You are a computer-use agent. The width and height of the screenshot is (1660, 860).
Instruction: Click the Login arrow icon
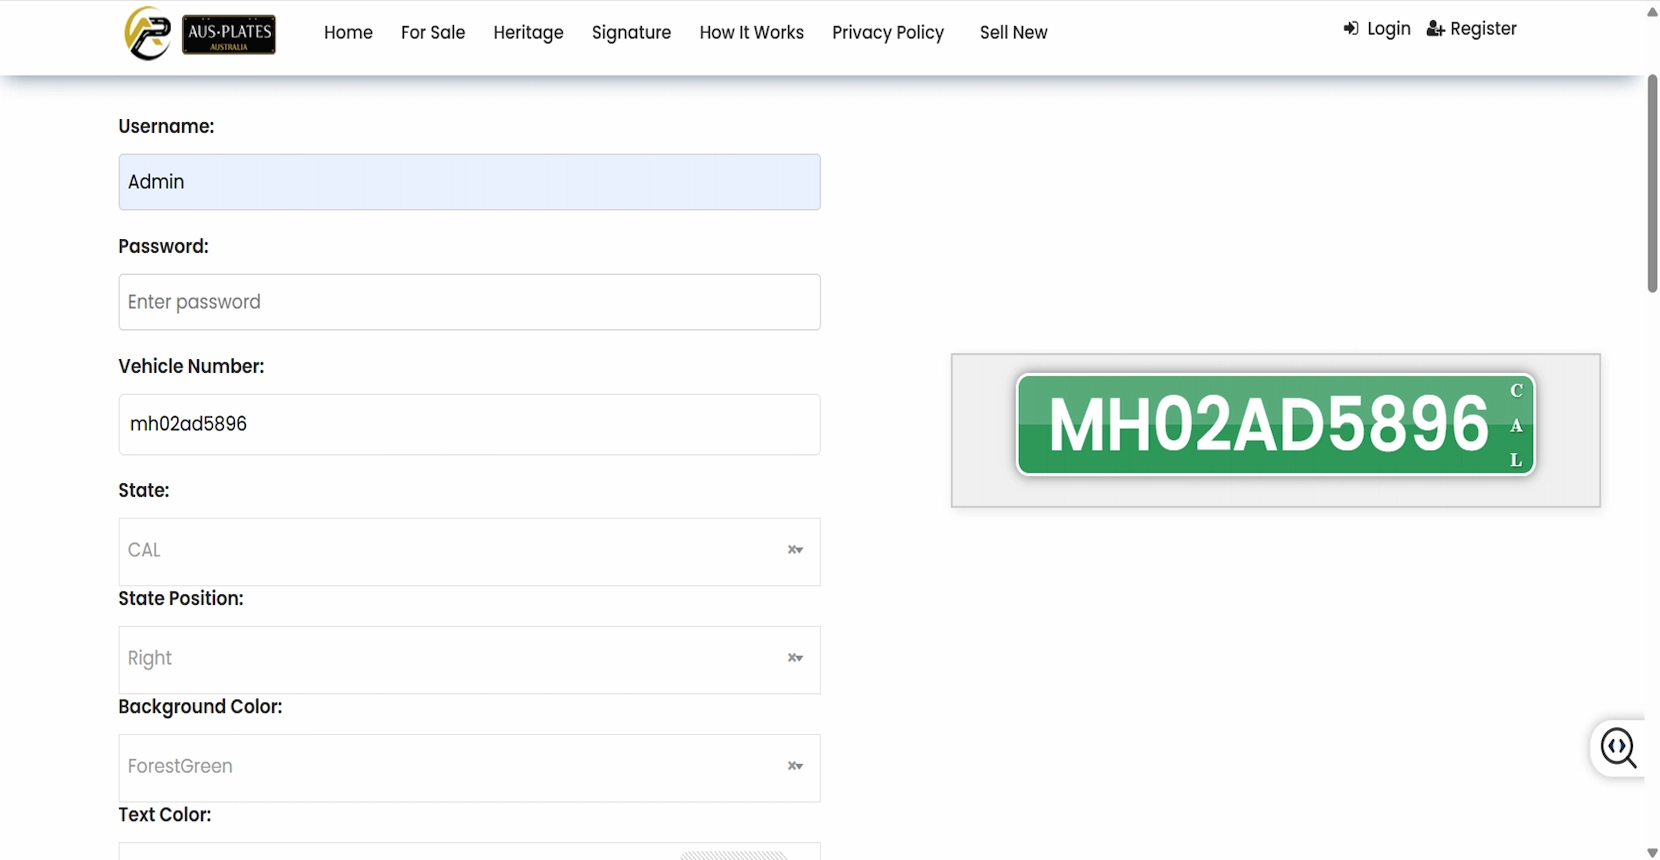pyautogui.click(x=1351, y=29)
